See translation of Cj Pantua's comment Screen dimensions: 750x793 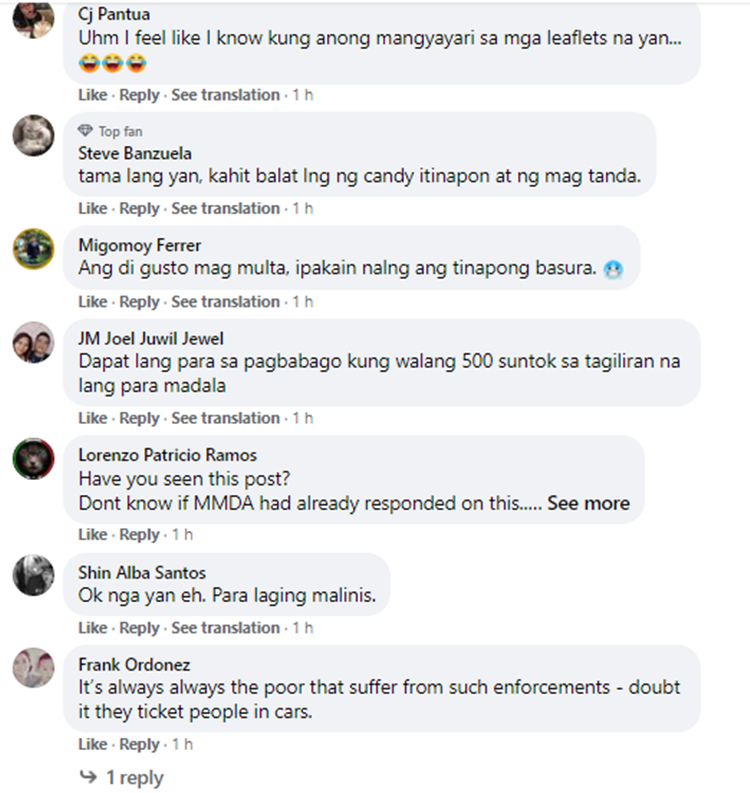pyautogui.click(x=225, y=95)
